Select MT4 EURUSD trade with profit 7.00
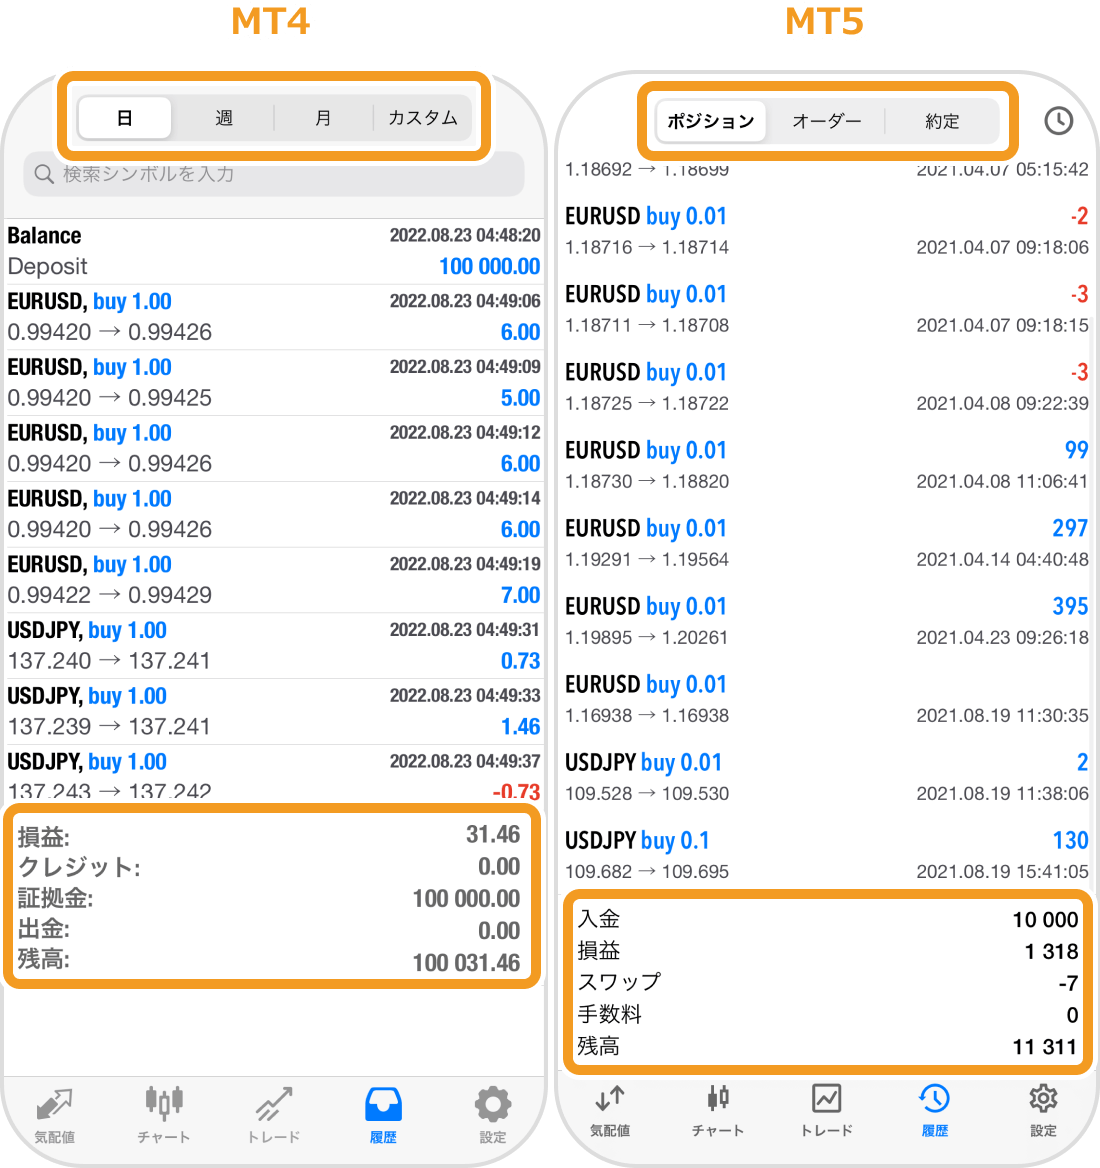Screen dimensions: 1100x1168 [274, 580]
